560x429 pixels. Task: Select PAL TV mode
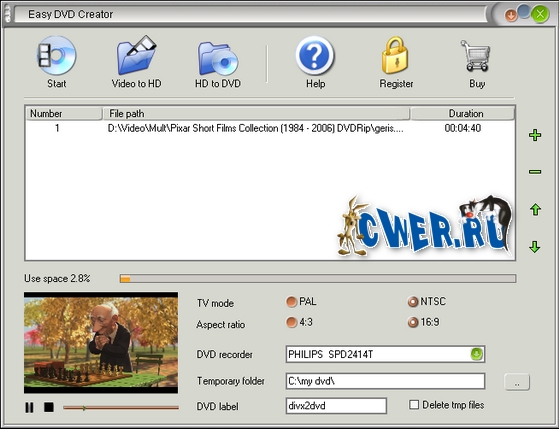292,302
